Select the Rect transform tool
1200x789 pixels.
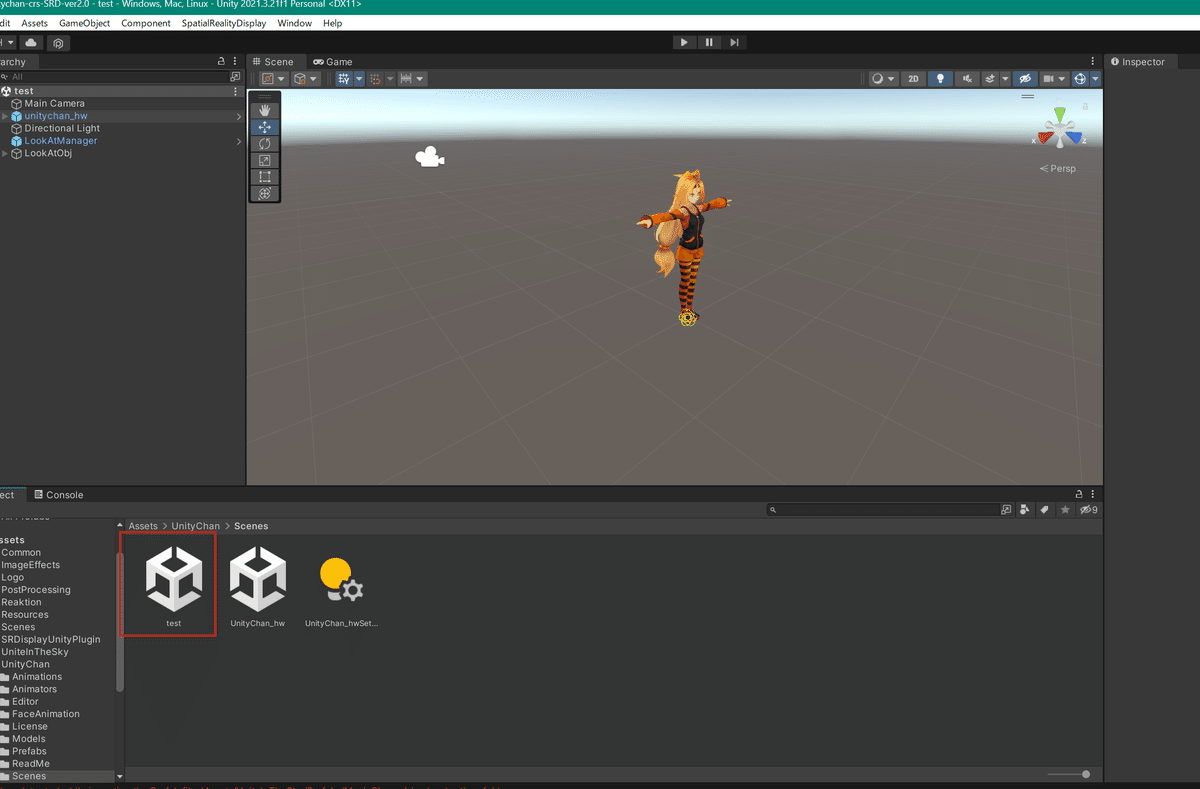(264, 176)
